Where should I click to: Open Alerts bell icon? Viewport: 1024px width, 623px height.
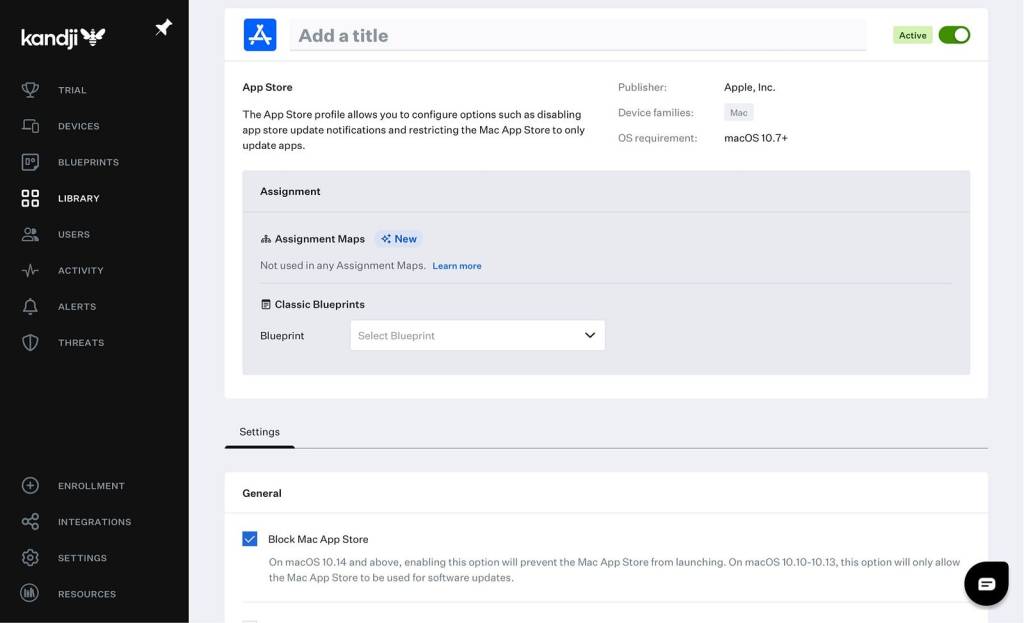point(30,306)
